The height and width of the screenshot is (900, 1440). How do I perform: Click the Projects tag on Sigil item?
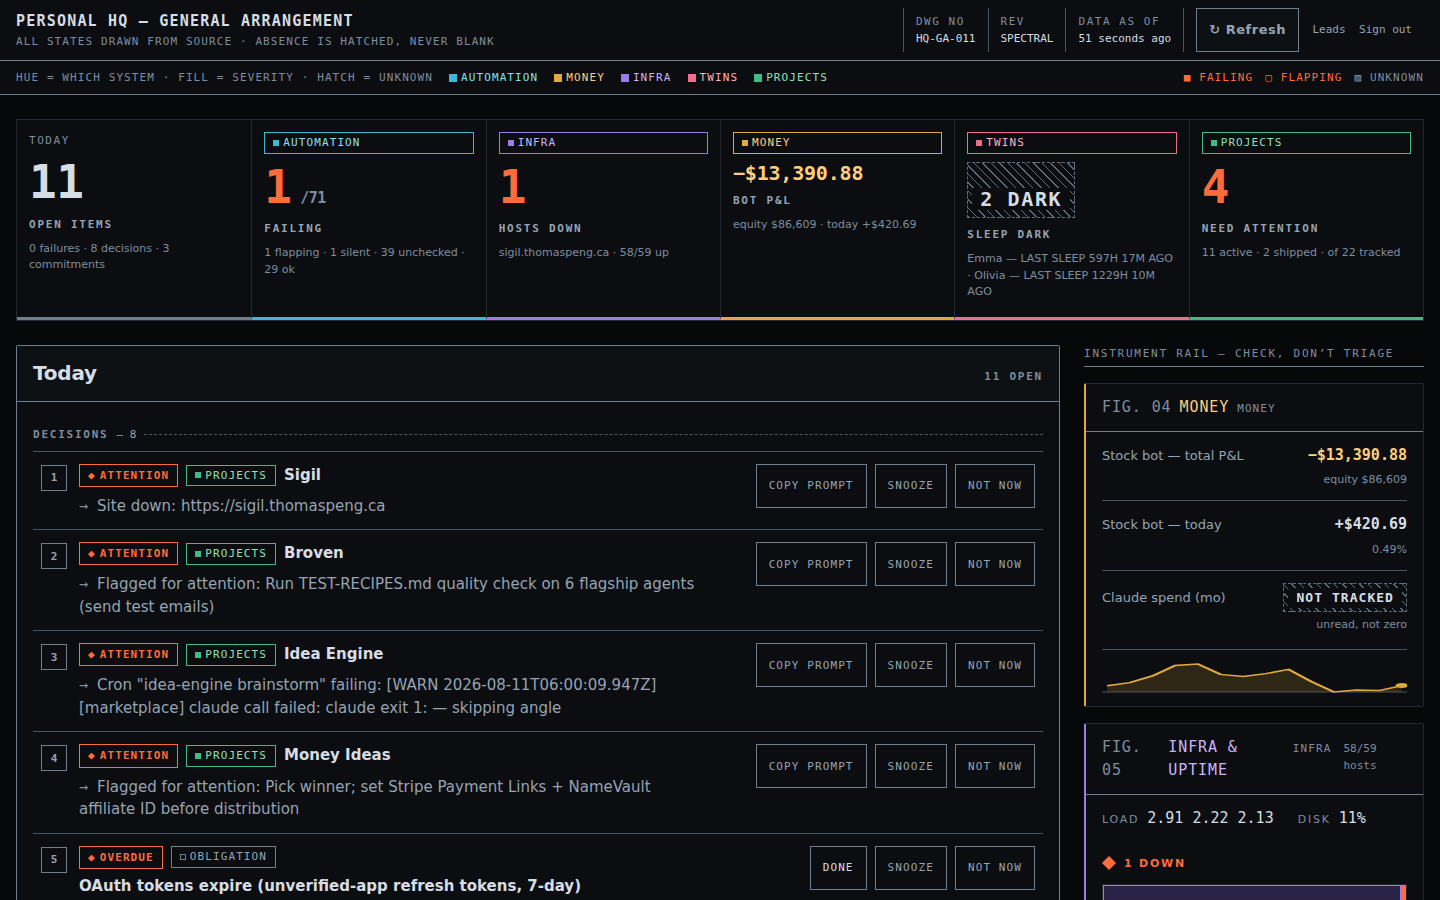(x=231, y=475)
